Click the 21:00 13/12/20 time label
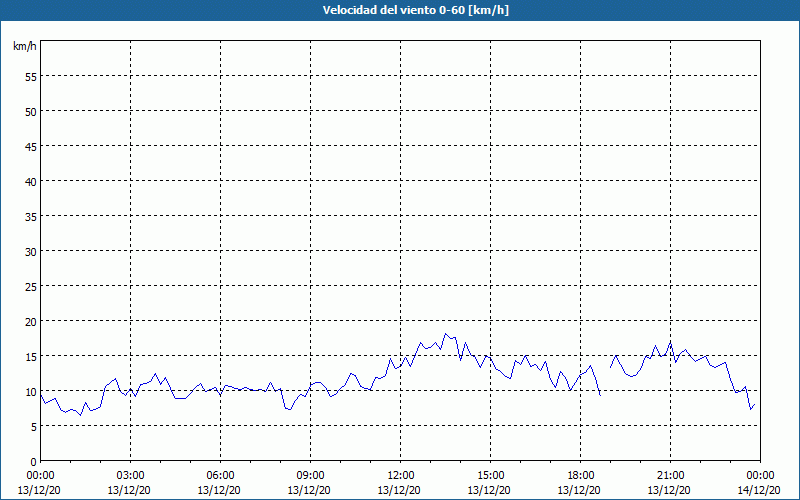The width and height of the screenshot is (800, 500). [670, 483]
